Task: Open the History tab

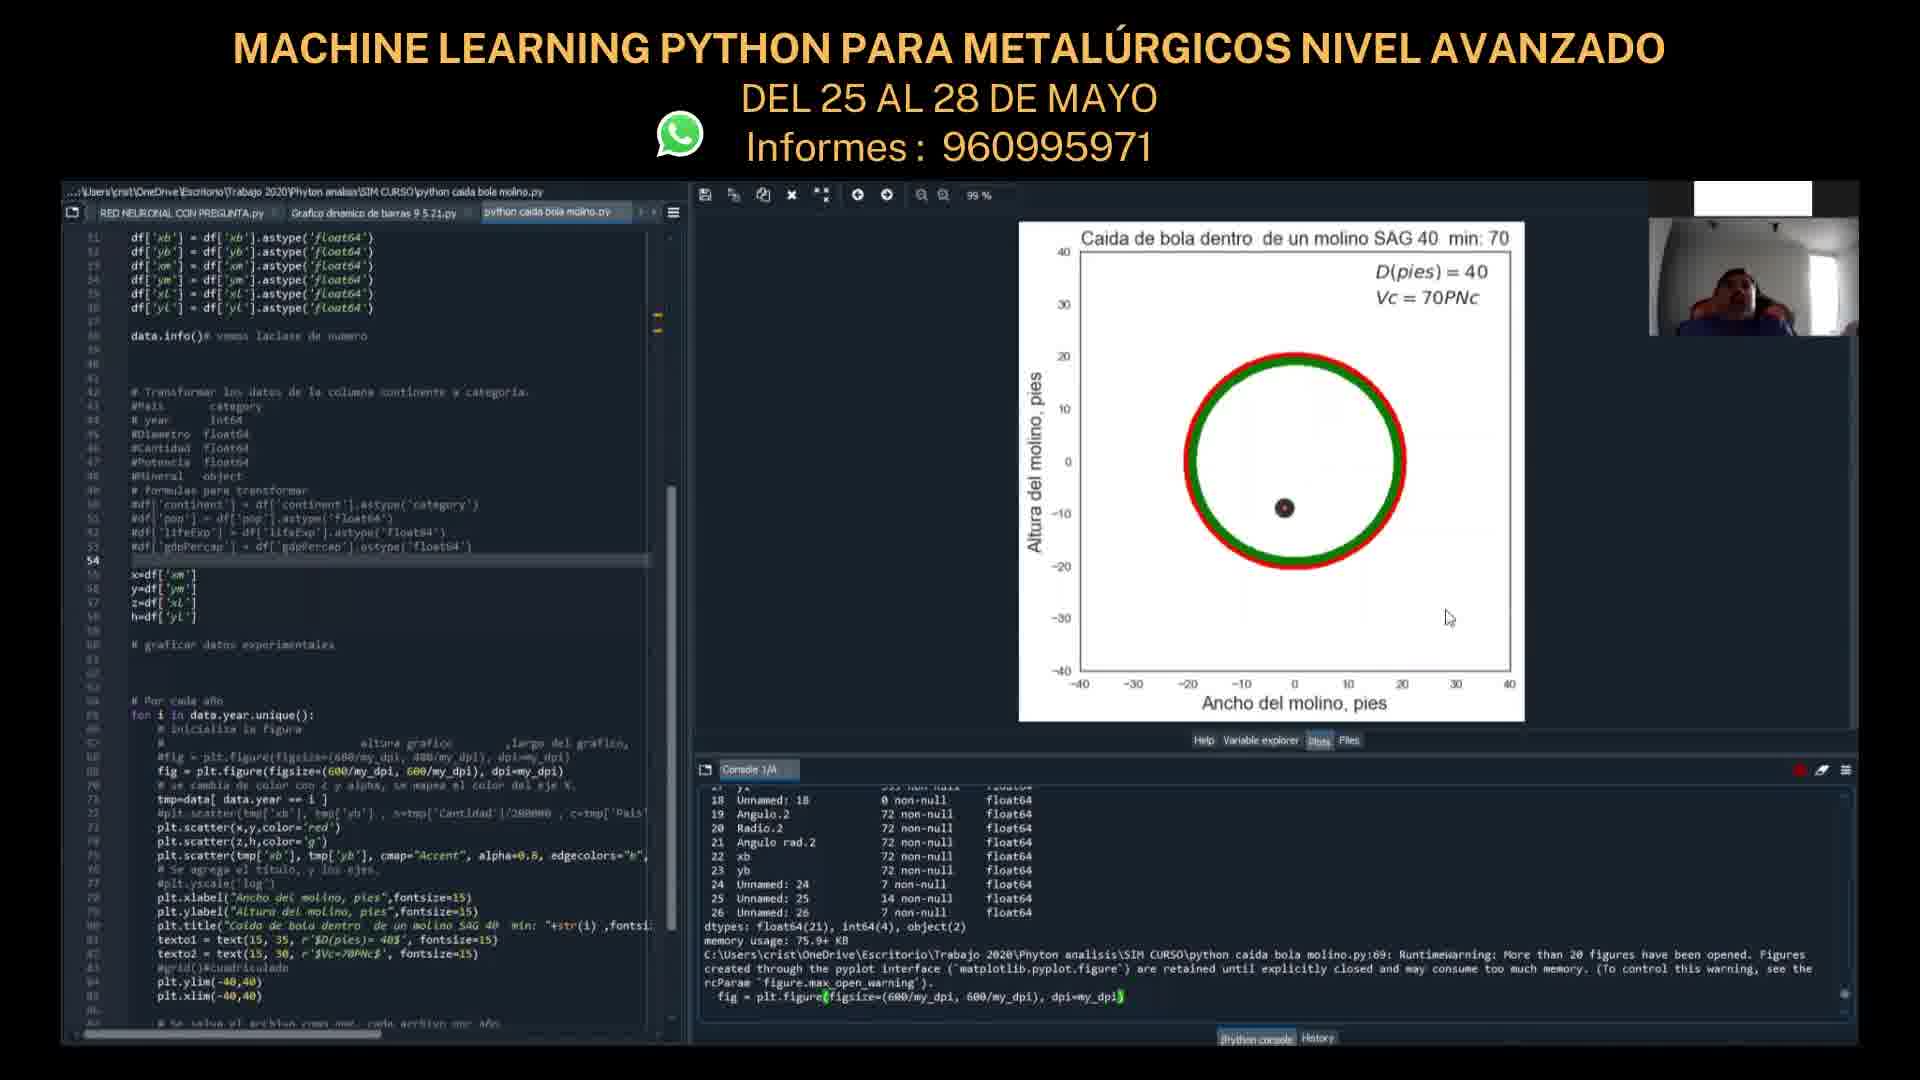Action: point(1318,1038)
